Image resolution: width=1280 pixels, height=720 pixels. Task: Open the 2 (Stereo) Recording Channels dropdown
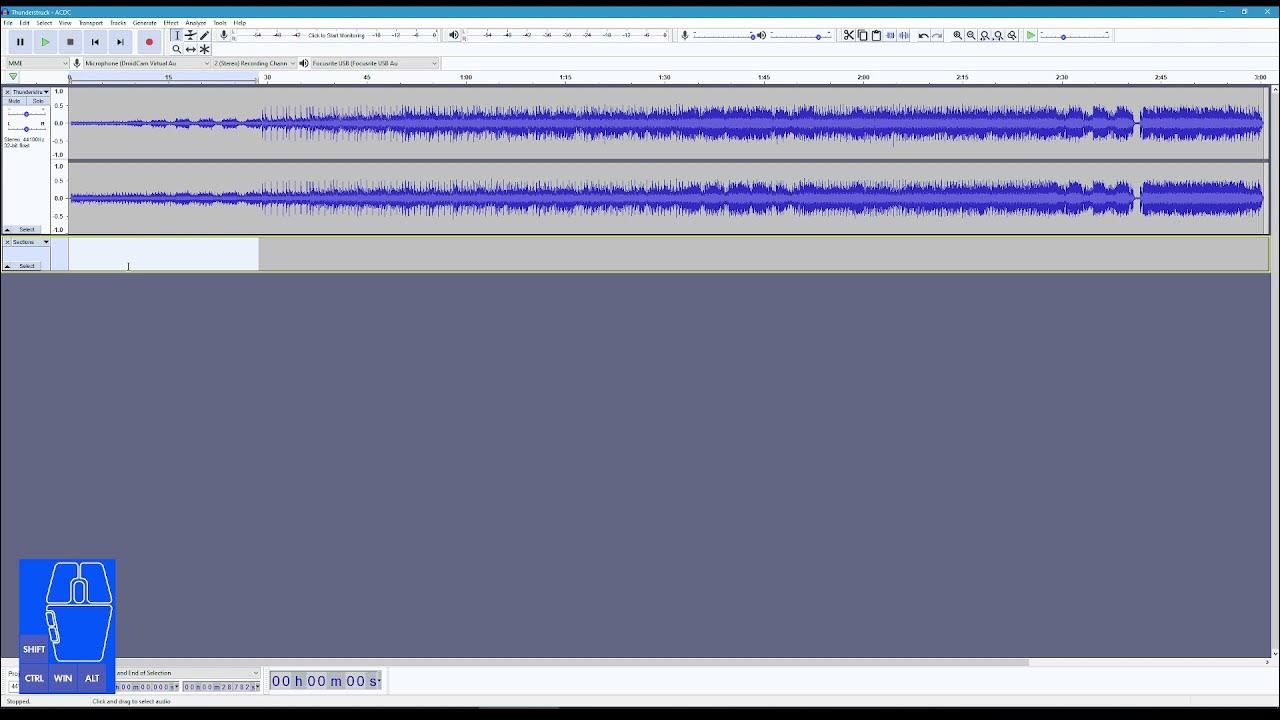tap(254, 63)
